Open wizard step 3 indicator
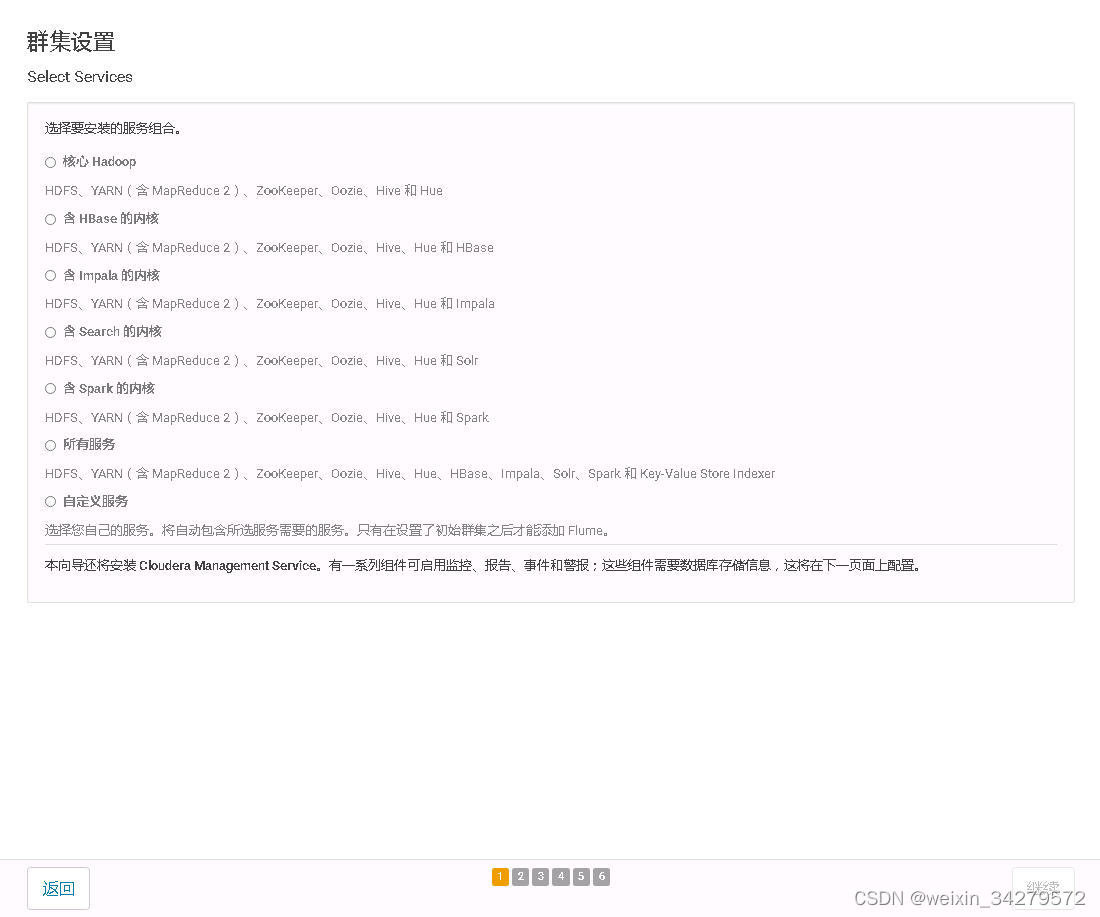This screenshot has width=1100, height=917. 541,876
